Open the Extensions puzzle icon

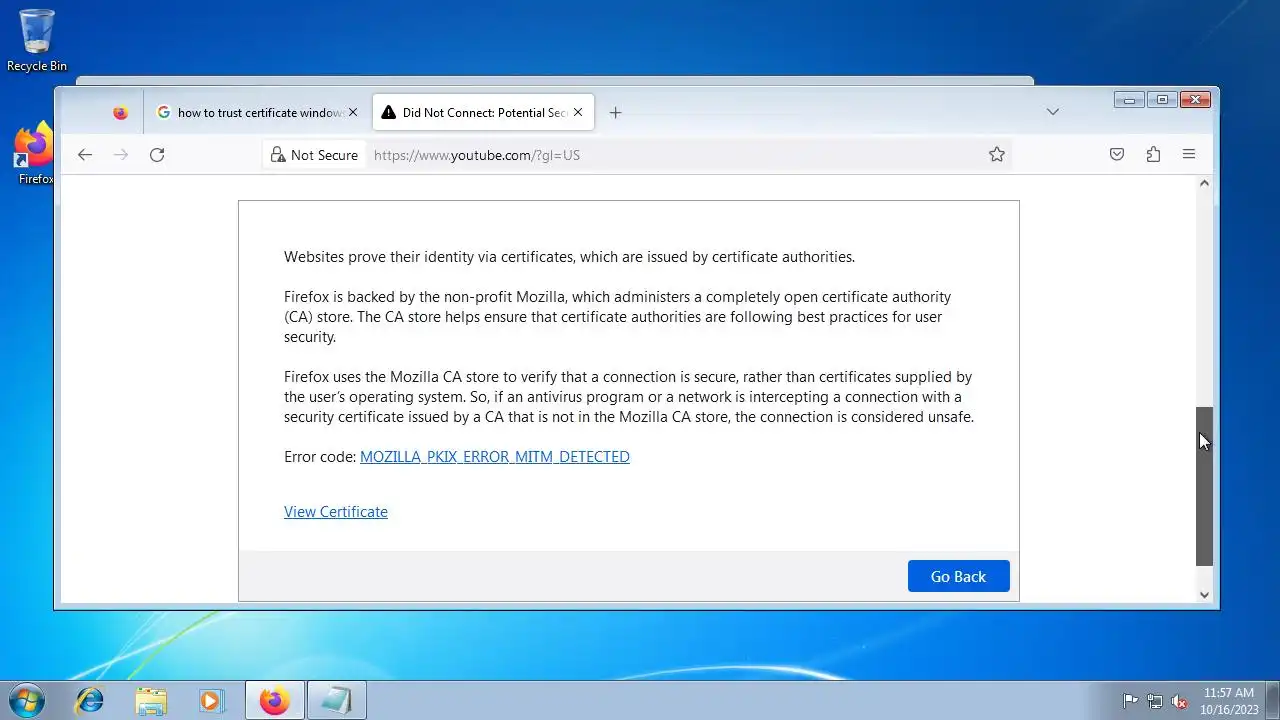[x=1153, y=155]
